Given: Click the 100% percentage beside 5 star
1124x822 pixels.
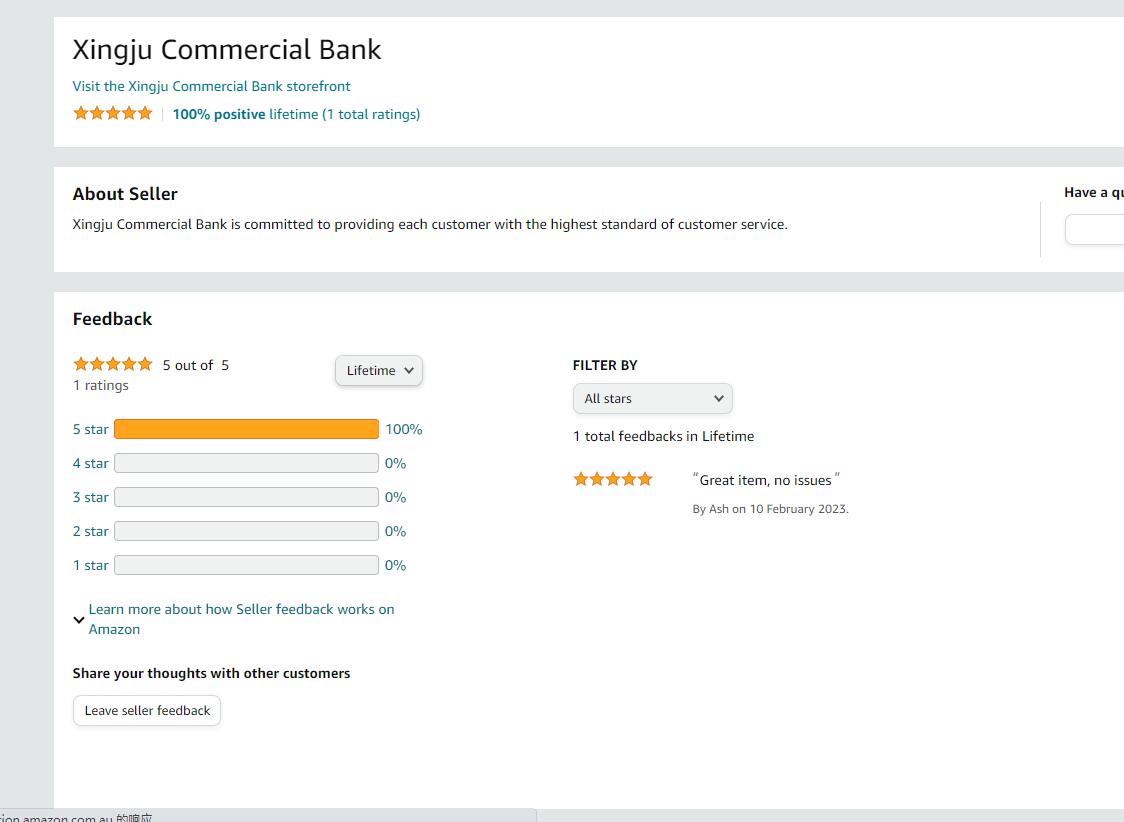Looking at the screenshot, I should (x=404, y=429).
